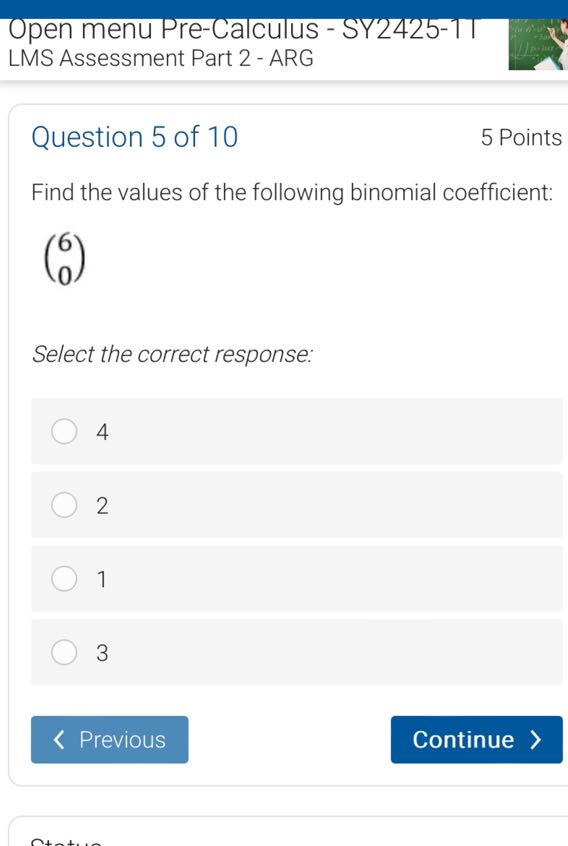The width and height of the screenshot is (568, 846).
Task: Click the answer row labeled 1
Action: click(297, 579)
